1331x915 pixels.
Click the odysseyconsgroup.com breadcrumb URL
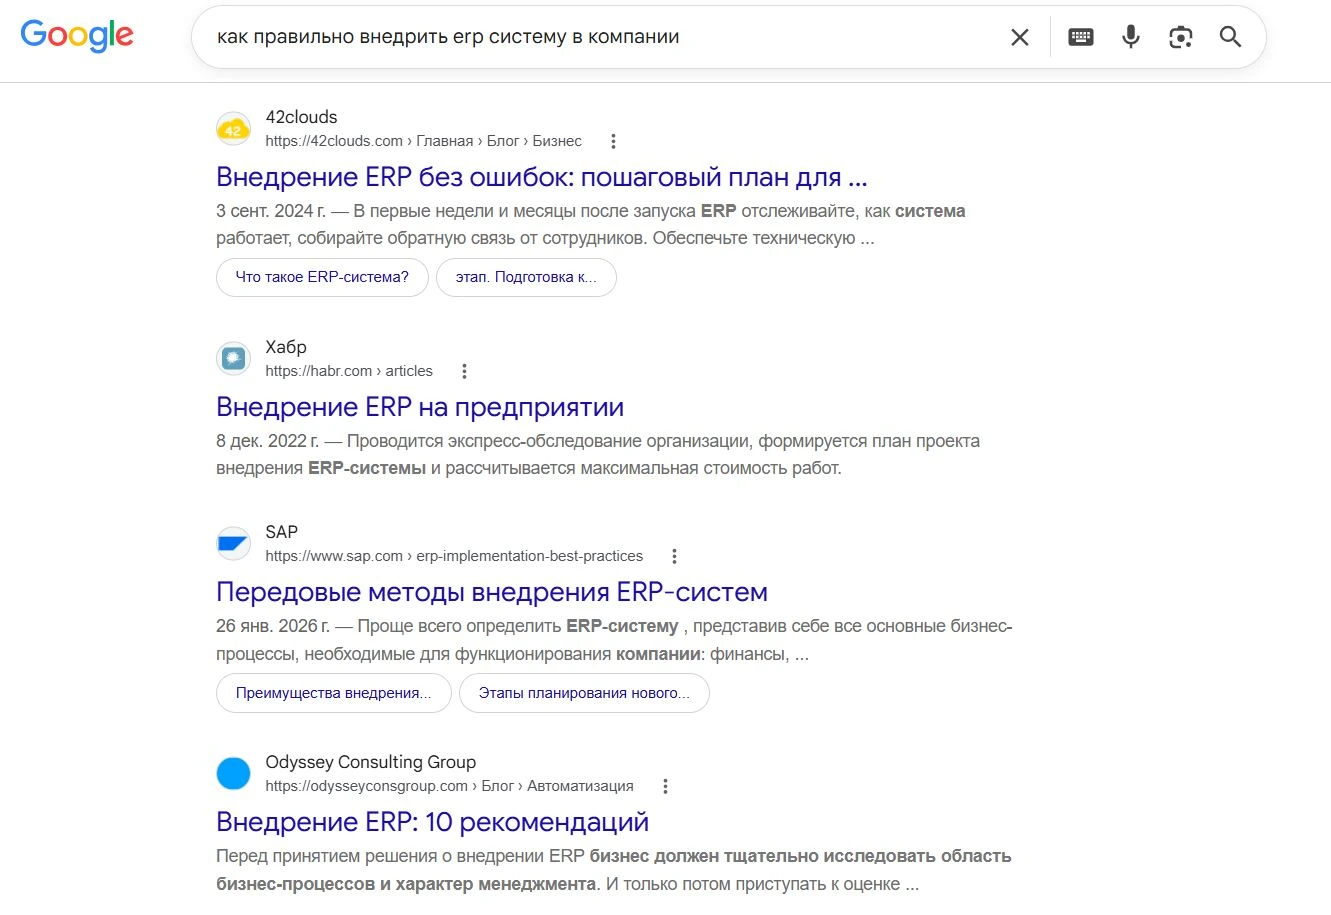(449, 786)
